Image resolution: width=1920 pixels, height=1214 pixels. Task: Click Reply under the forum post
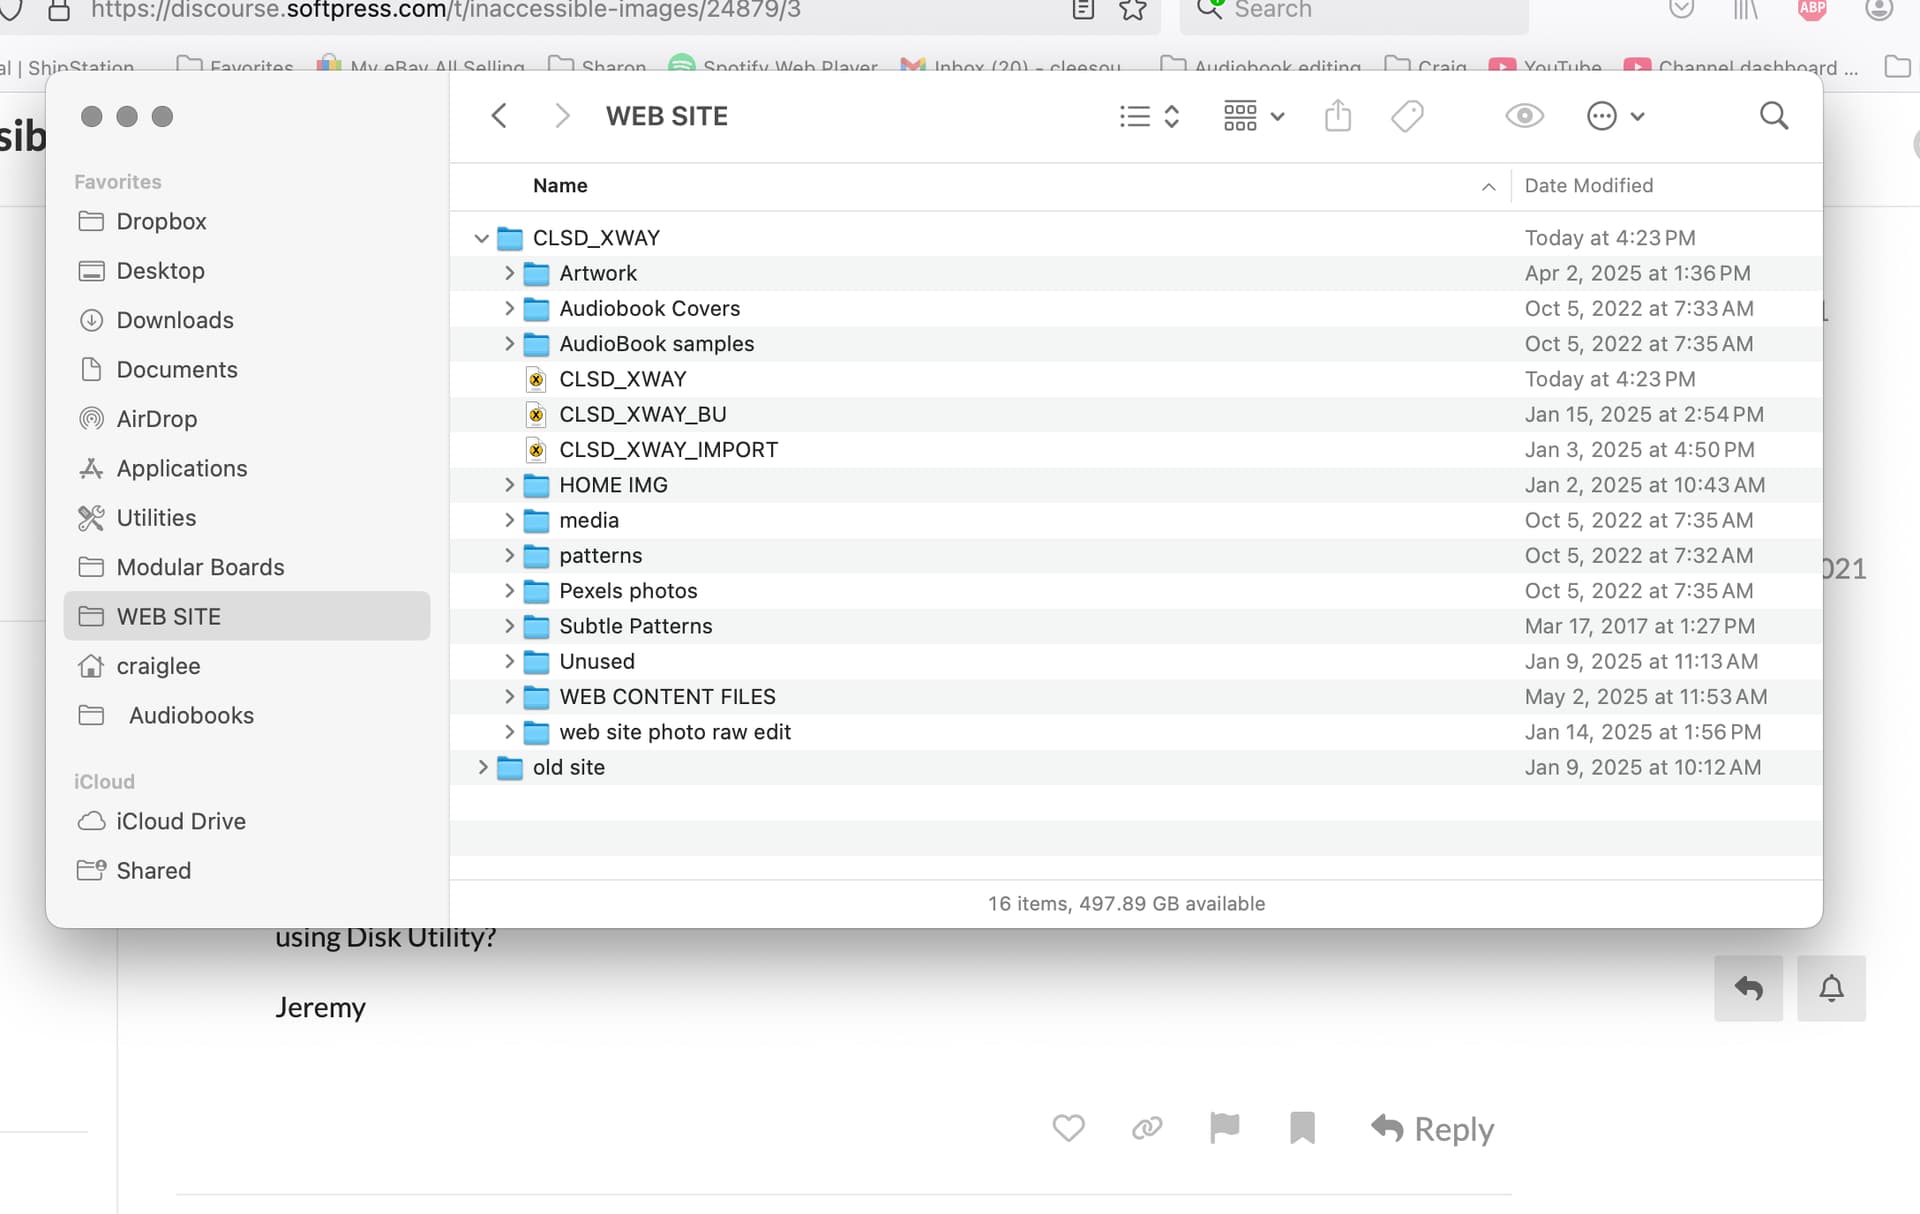coord(1432,1129)
